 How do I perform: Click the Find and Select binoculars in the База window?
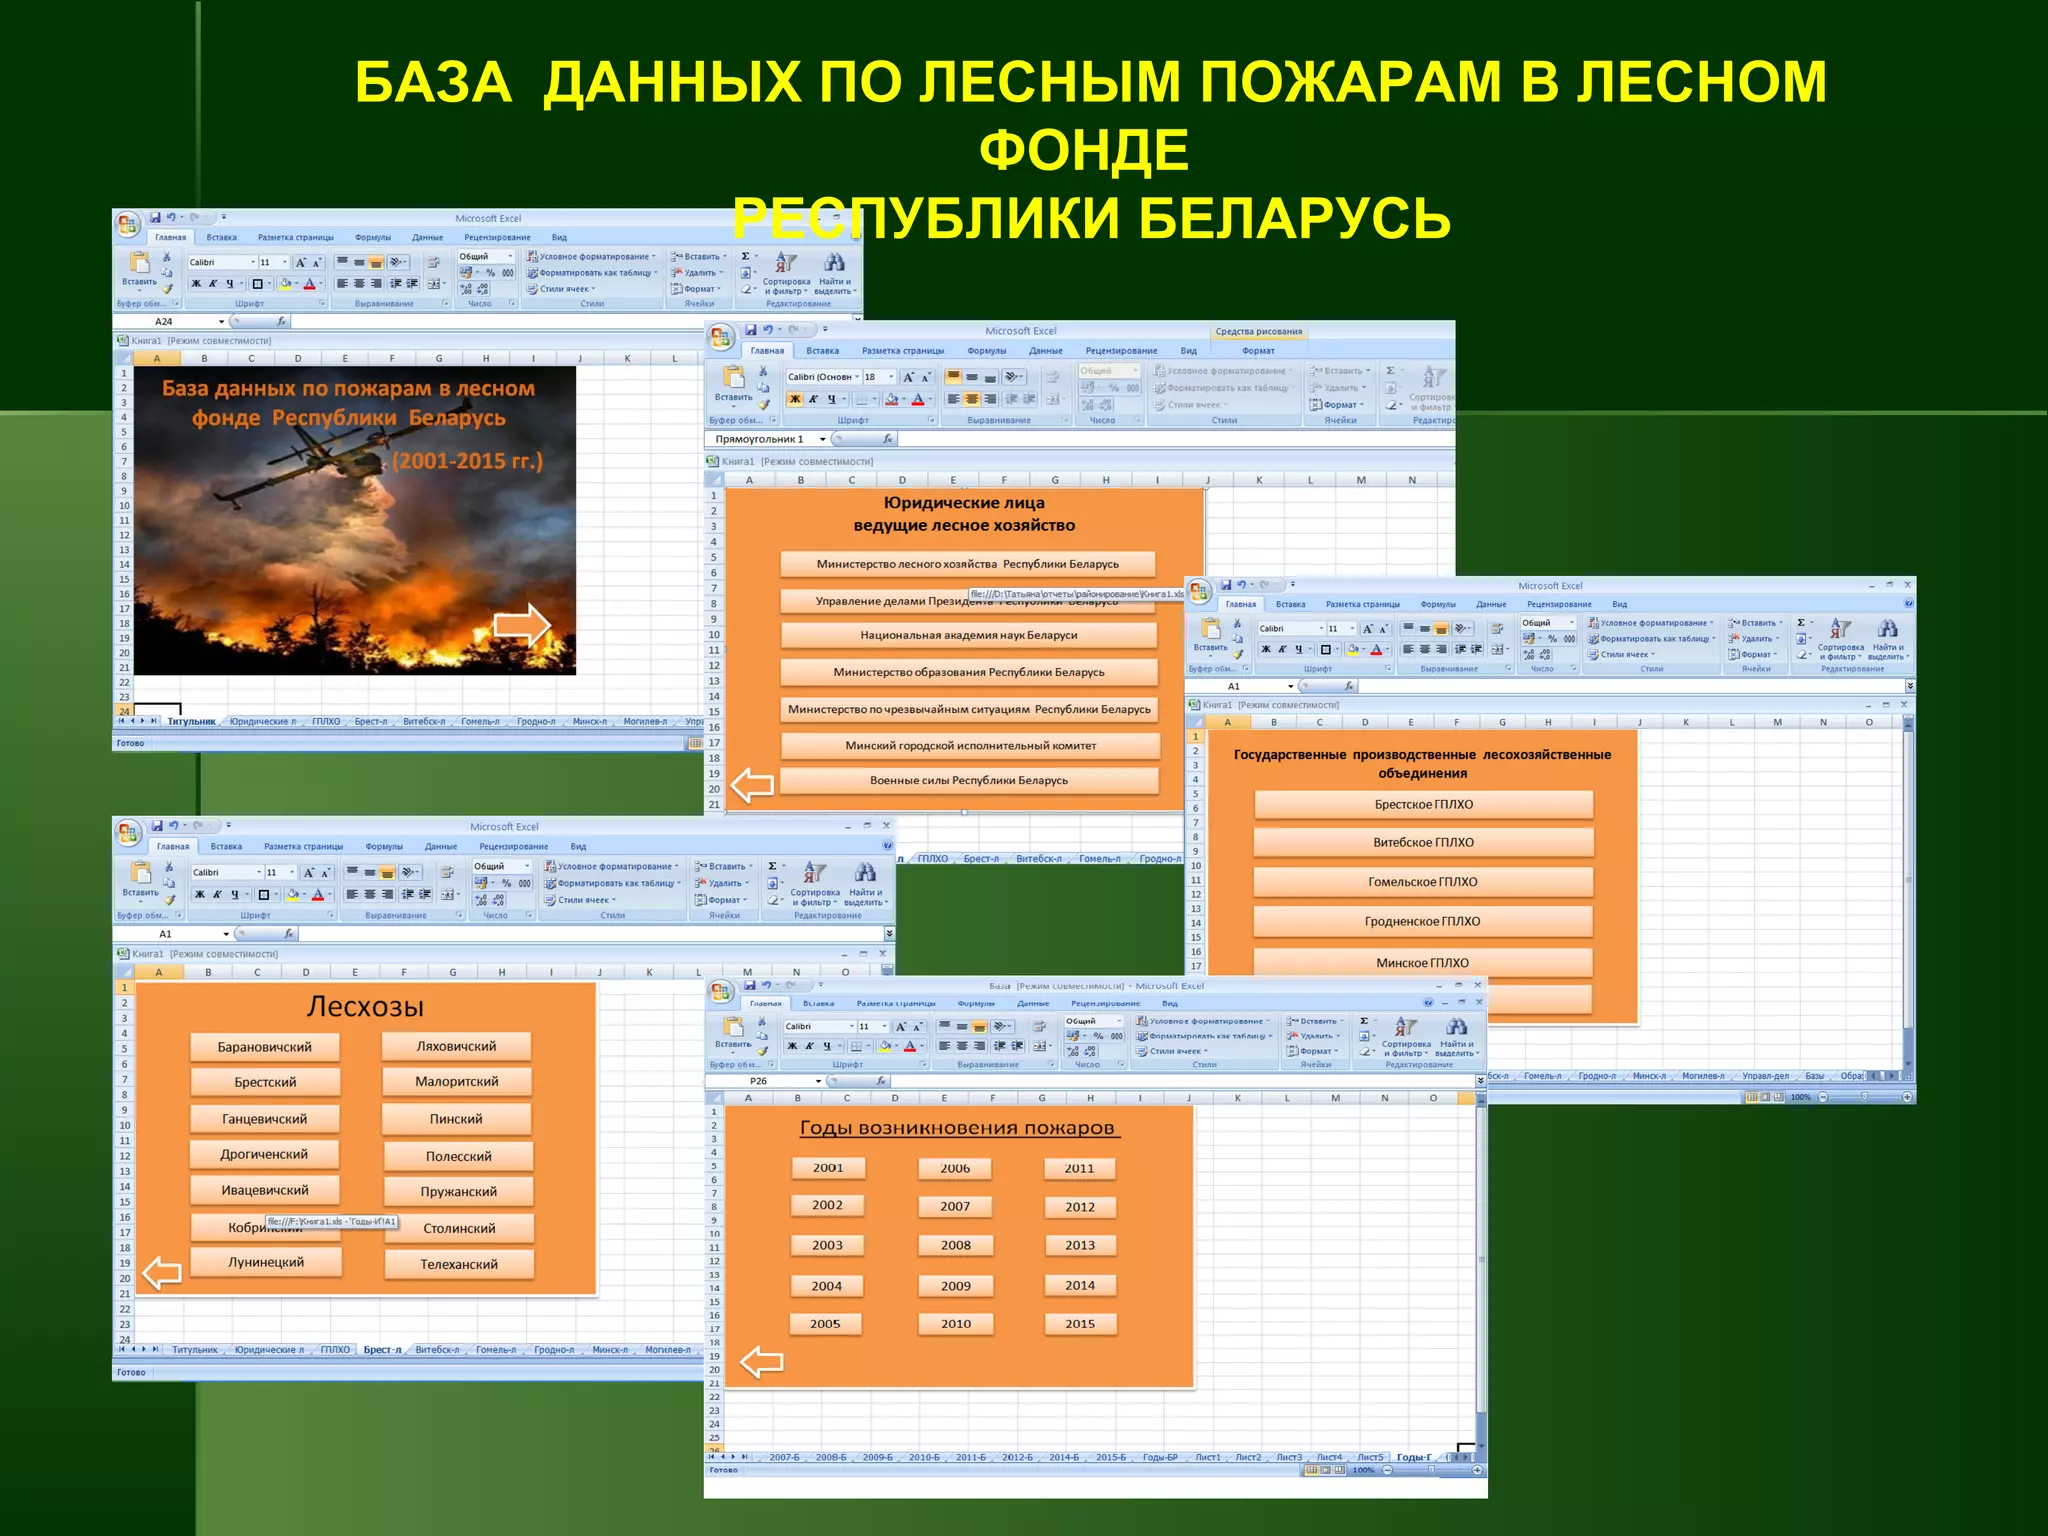coord(1455,1026)
